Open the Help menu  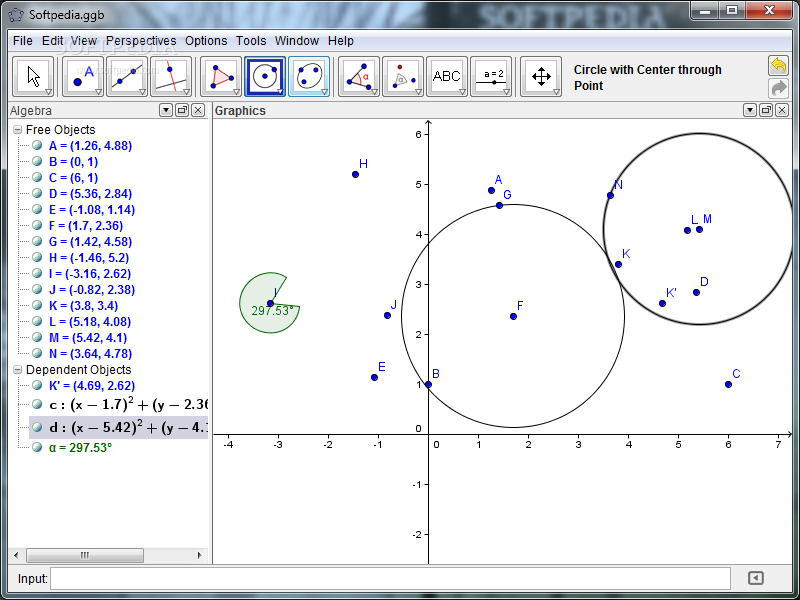click(x=341, y=41)
